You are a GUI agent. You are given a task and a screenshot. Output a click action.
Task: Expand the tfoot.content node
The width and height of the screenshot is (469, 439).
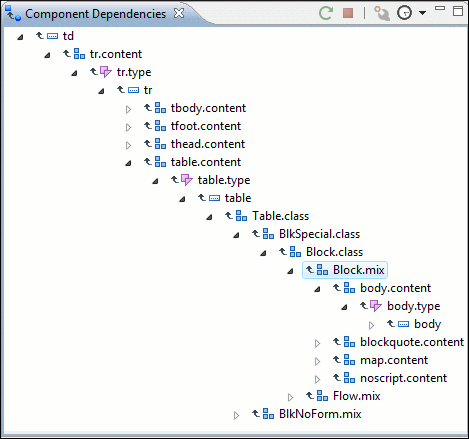pos(128,127)
